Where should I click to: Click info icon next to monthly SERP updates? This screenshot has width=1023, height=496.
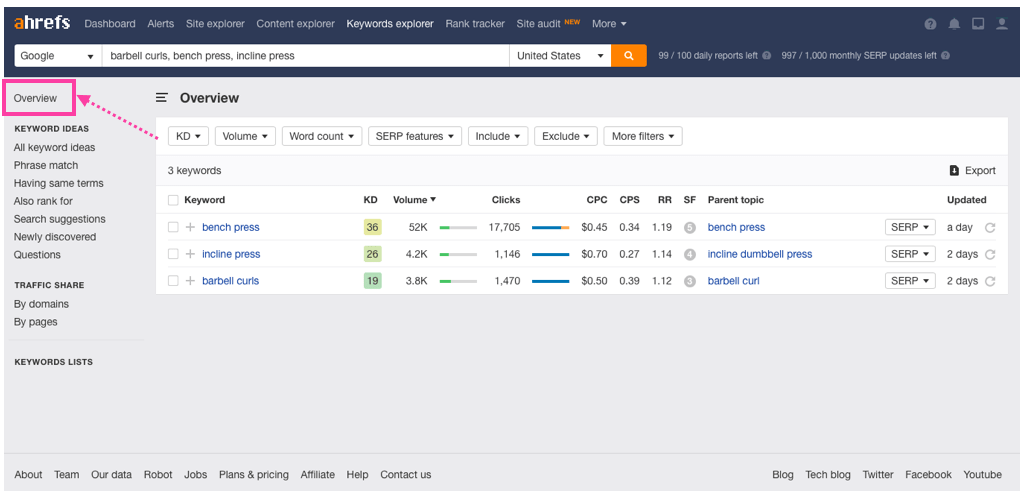[945, 56]
